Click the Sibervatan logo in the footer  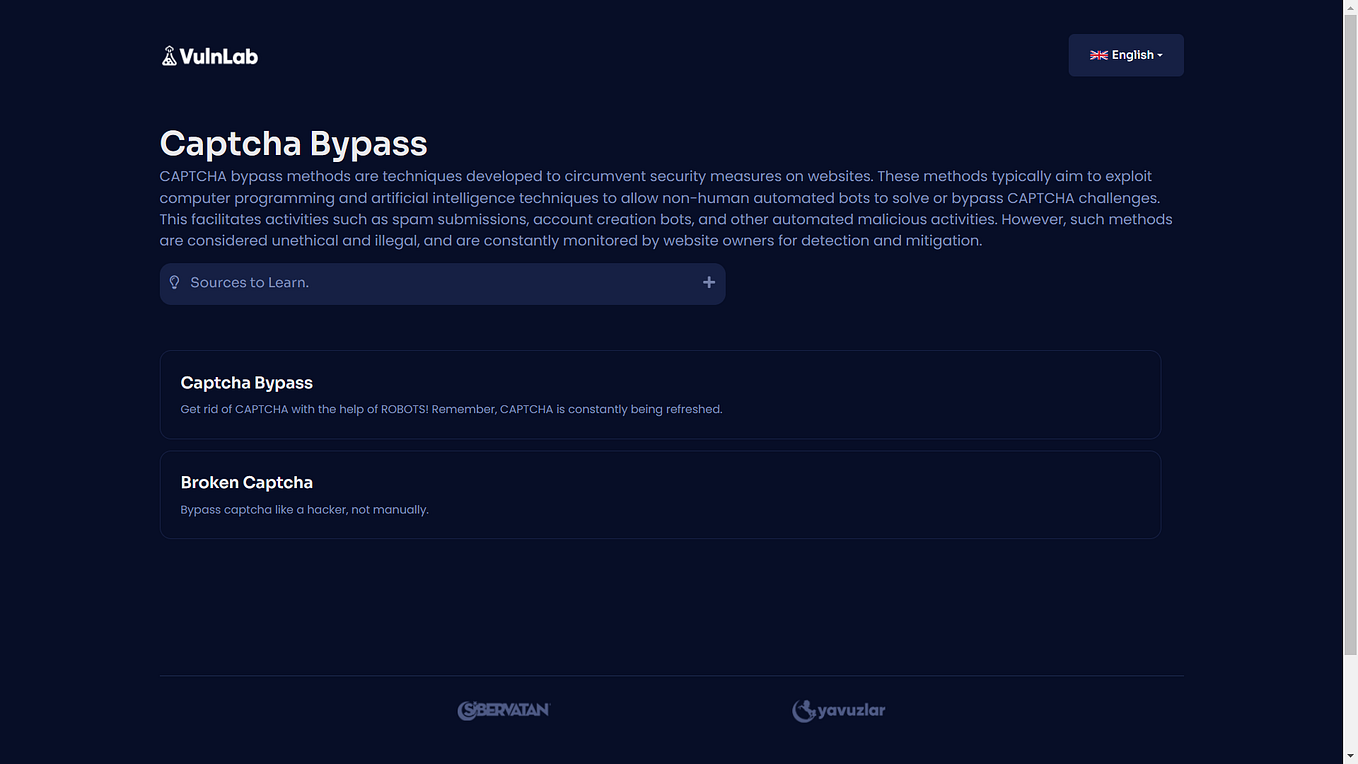tap(505, 710)
